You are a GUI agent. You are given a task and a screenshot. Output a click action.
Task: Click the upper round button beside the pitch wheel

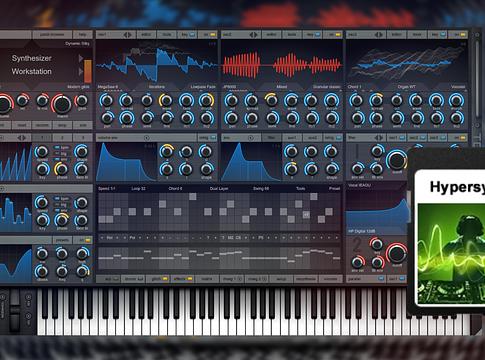click(x=28, y=297)
